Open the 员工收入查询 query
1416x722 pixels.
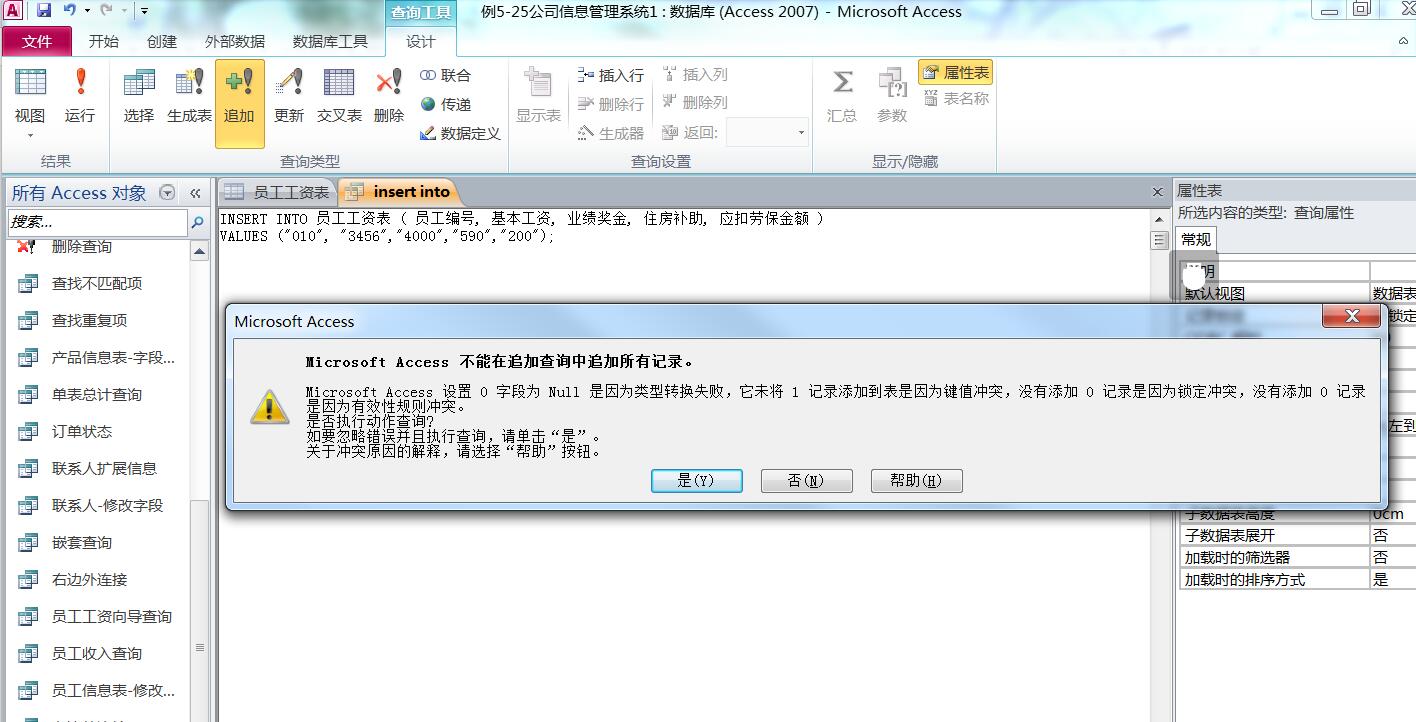(96, 654)
